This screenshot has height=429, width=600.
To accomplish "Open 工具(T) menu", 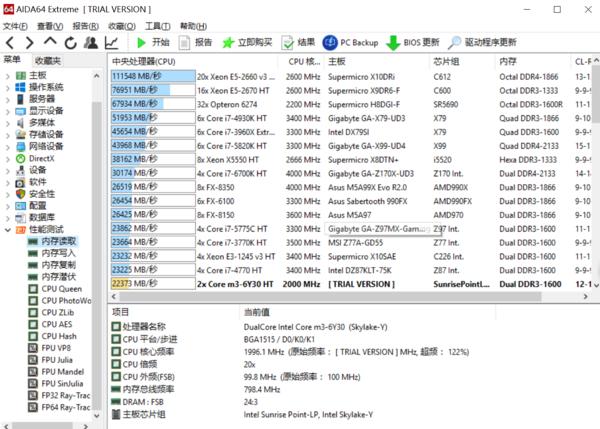I will pos(157,26).
